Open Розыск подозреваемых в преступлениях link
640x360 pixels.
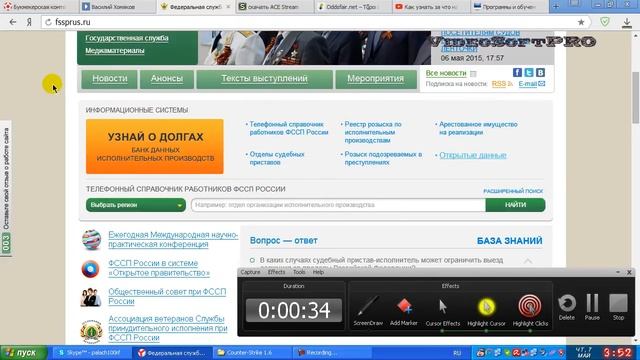(x=383, y=158)
